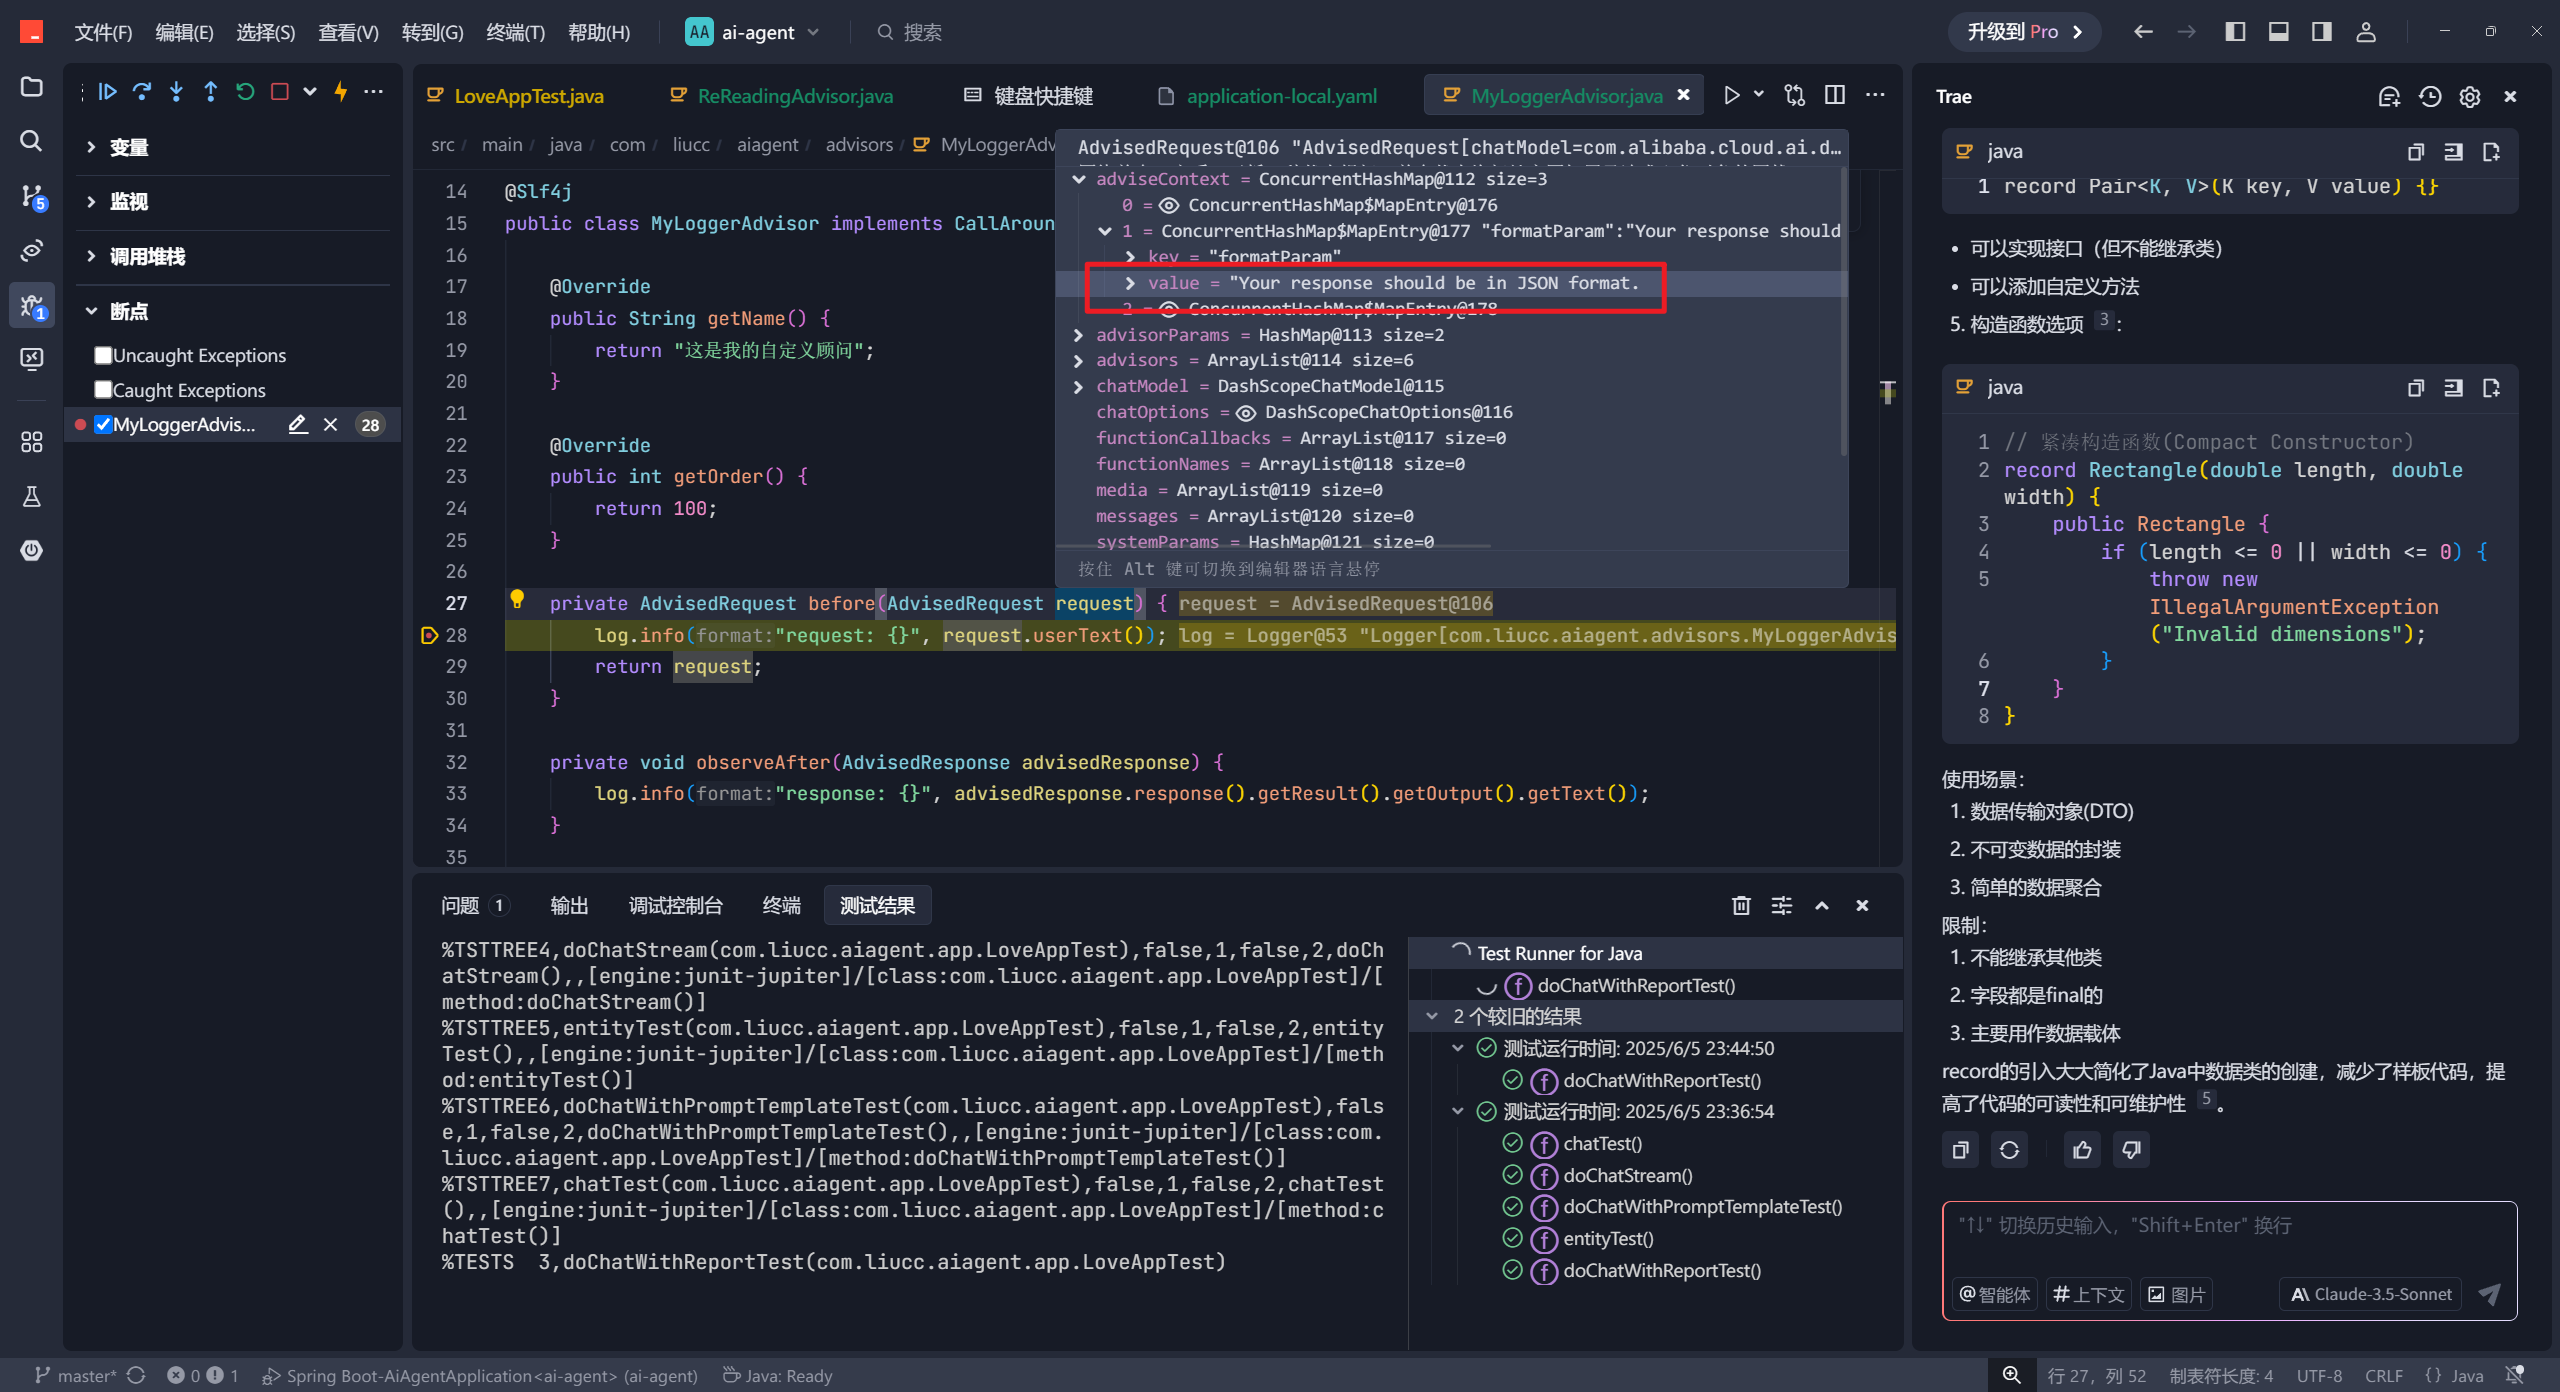Click the 升级到 Pro button
Viewport: 2560px width, 1392px height.
click(x=2023, y=32)
